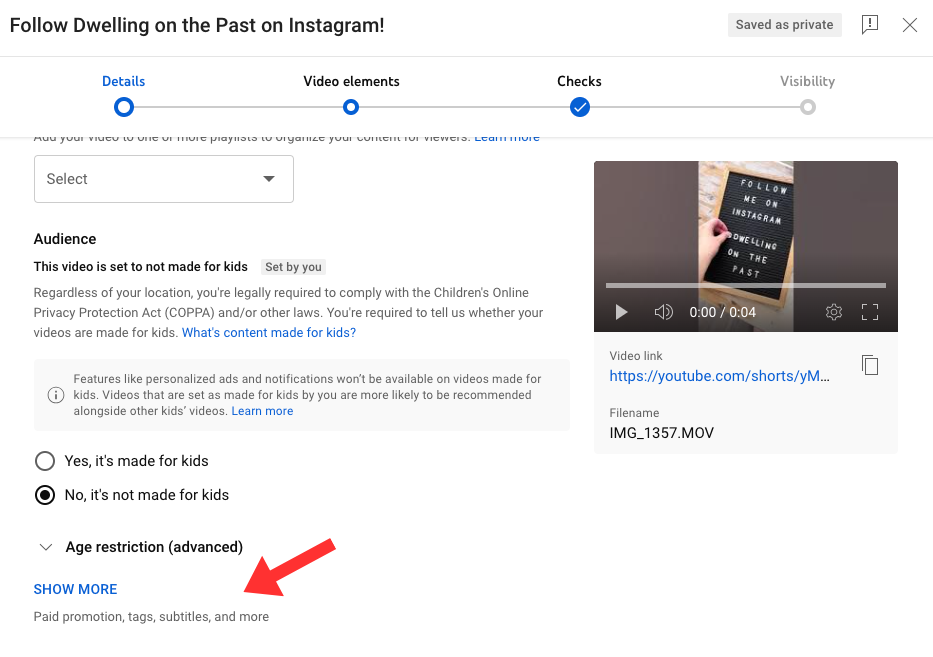
Task: Click SHOW MORE to reveal options
Action: [x=76, y=589]
